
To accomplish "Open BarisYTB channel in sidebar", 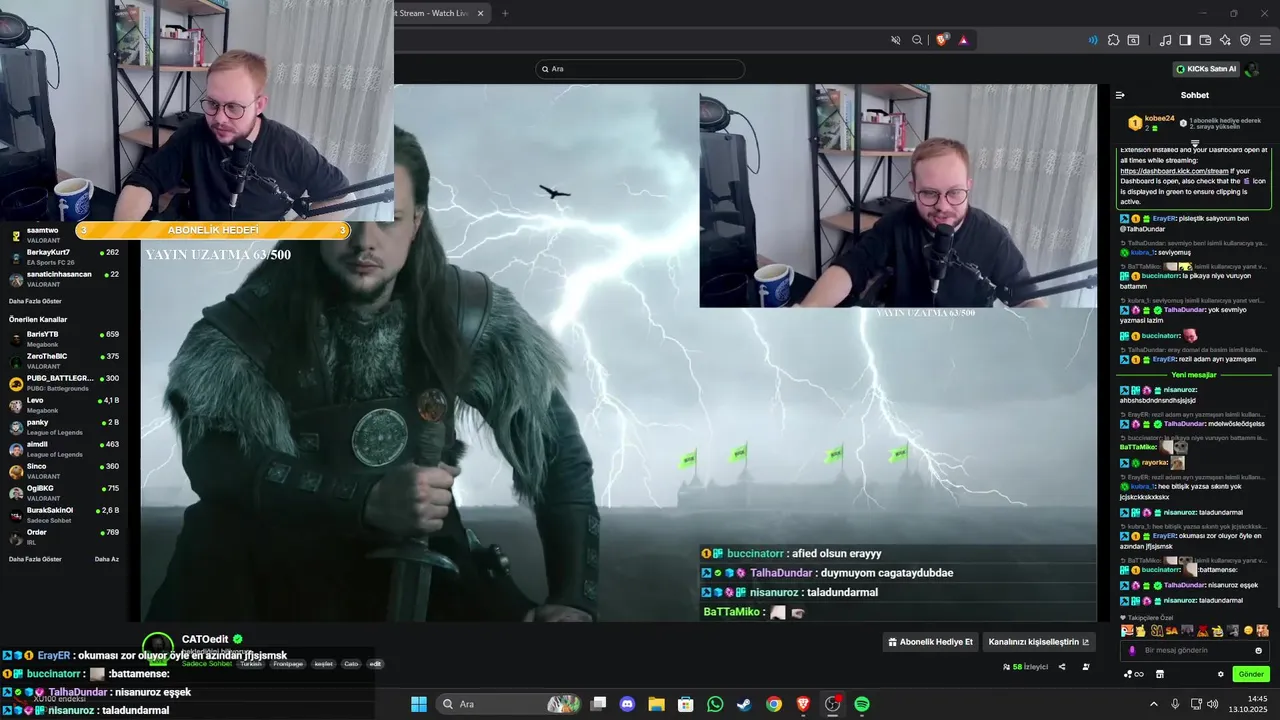I will [64, 339].
